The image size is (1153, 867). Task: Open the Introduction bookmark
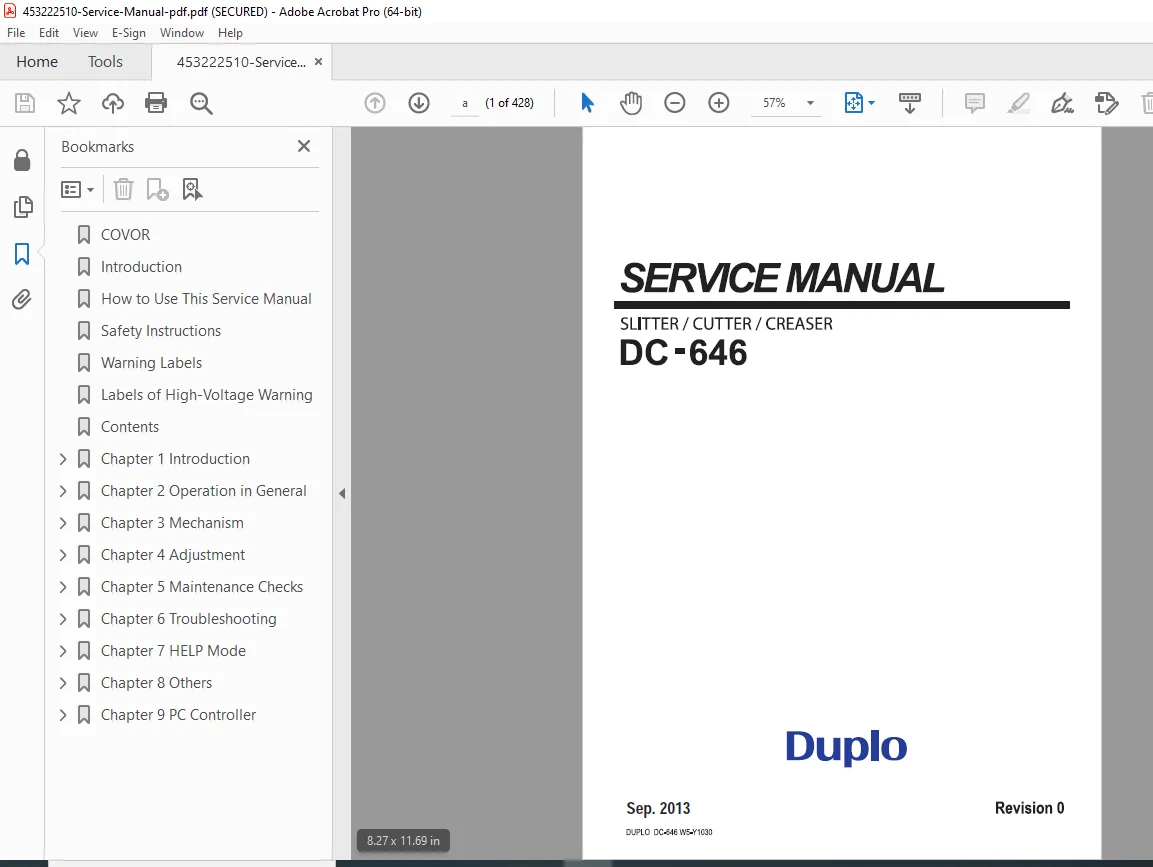click(141, 267)
